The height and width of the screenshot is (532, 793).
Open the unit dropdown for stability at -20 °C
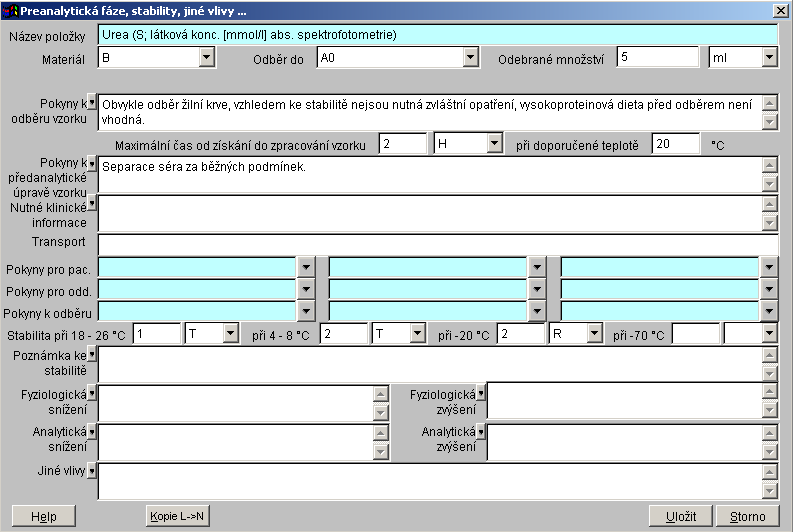coord(594,333)
